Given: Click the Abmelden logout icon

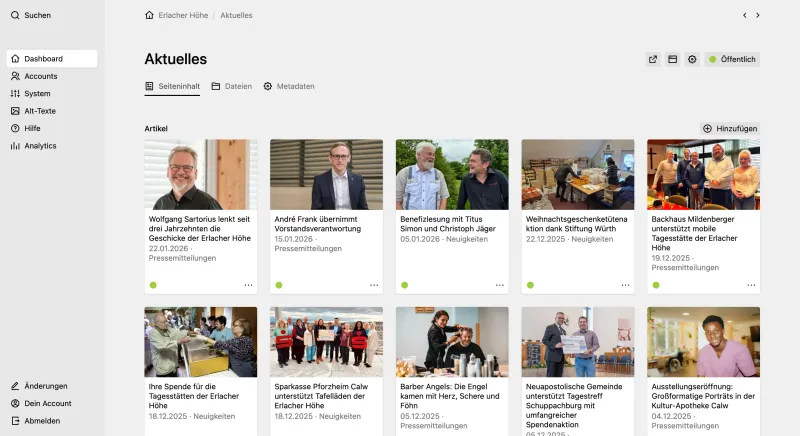Looking at the screenshot, I should click(15, 421).
